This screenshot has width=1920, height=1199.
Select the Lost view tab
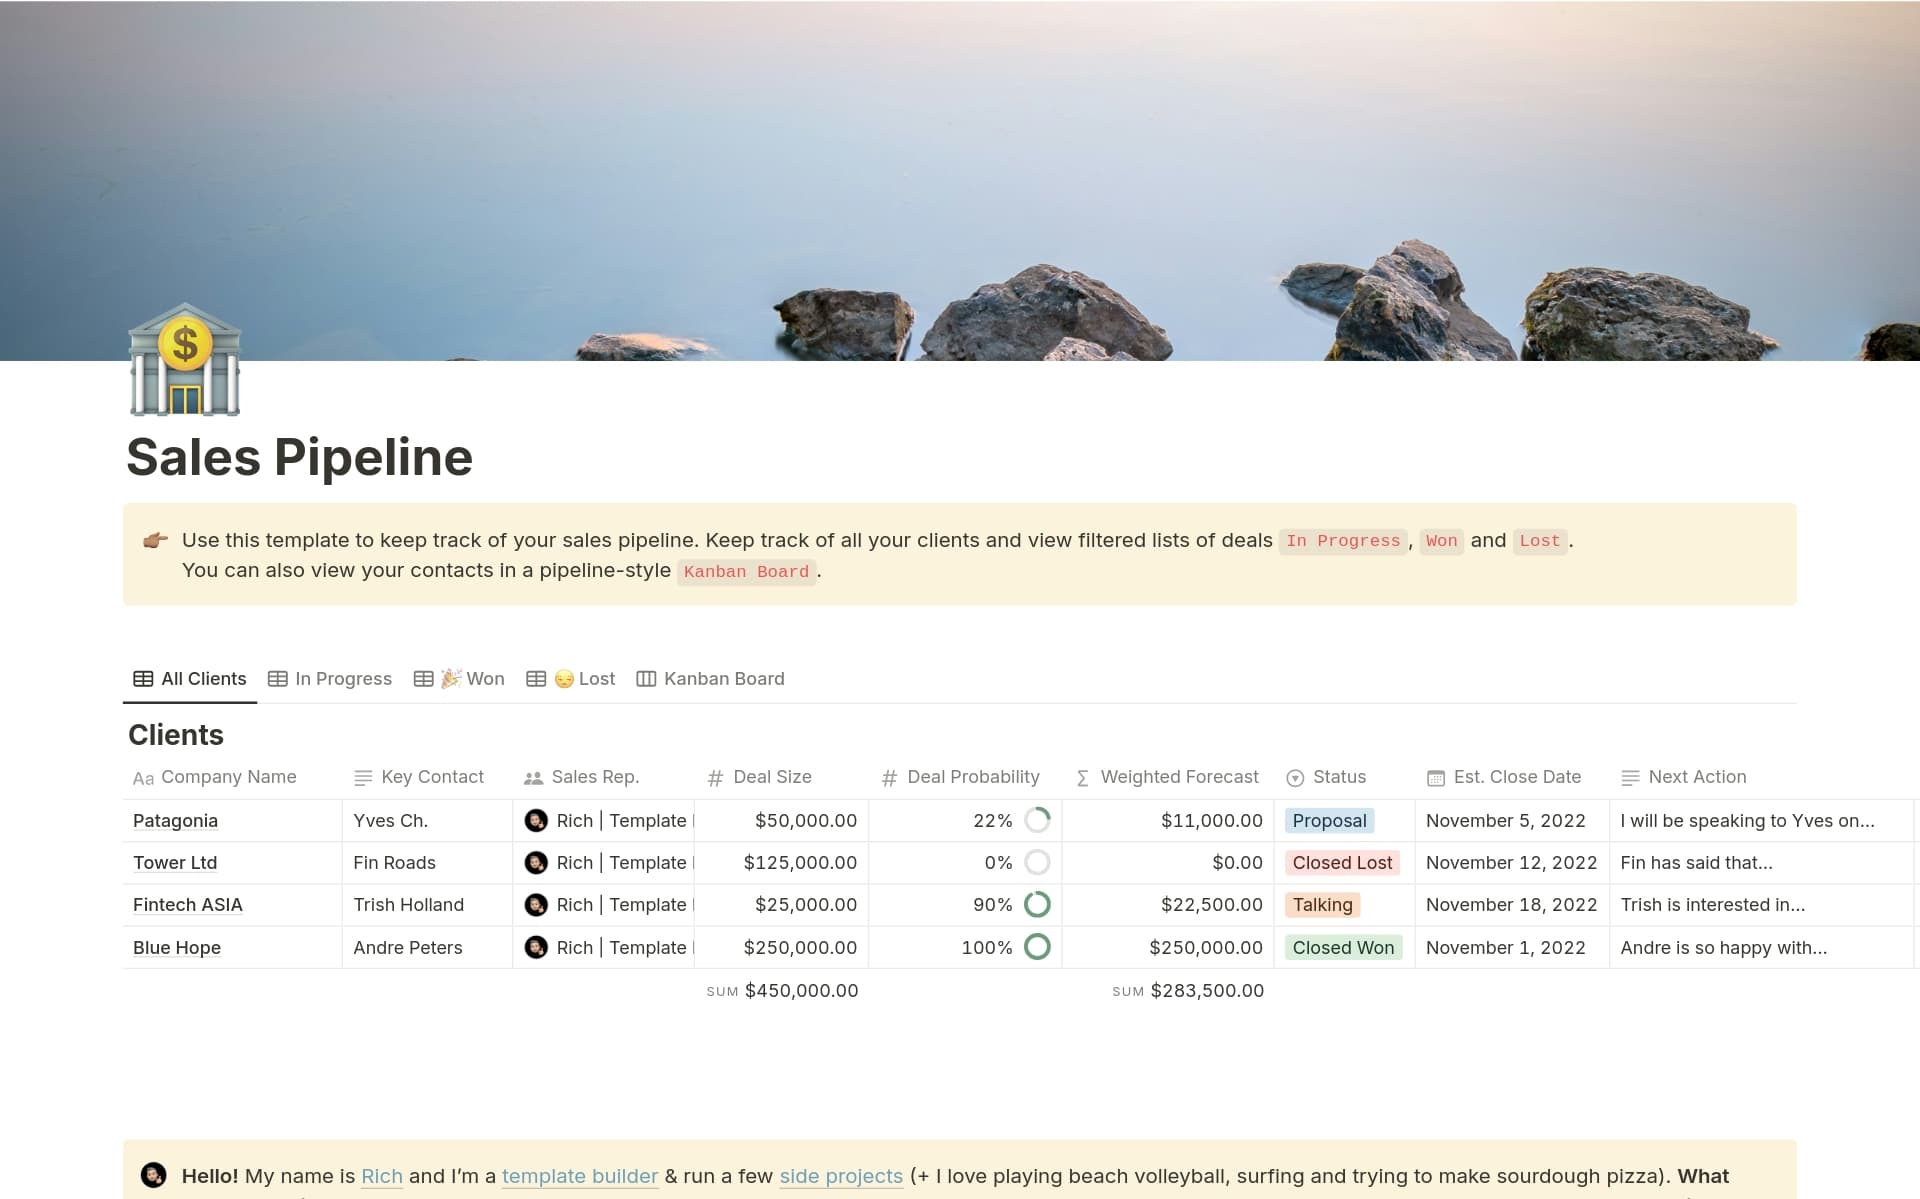point(571,679)
